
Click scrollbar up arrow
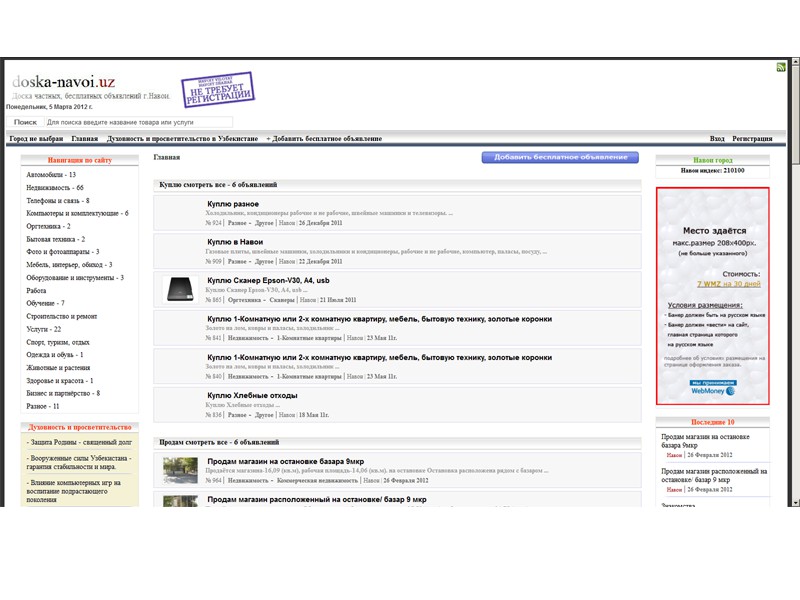pyautogui.click(x=795, y=61)
